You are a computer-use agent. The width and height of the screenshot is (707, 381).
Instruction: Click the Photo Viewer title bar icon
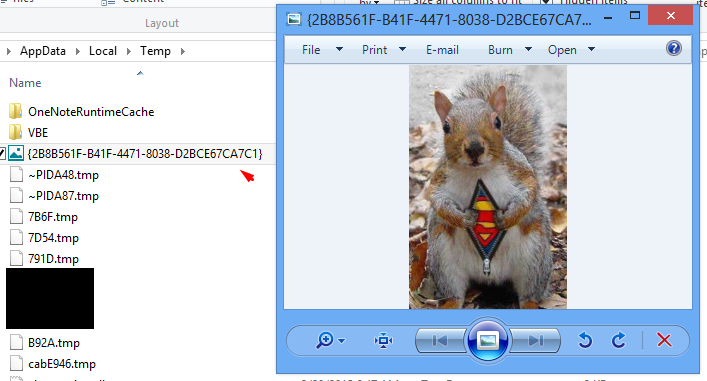tap(294, 19)
